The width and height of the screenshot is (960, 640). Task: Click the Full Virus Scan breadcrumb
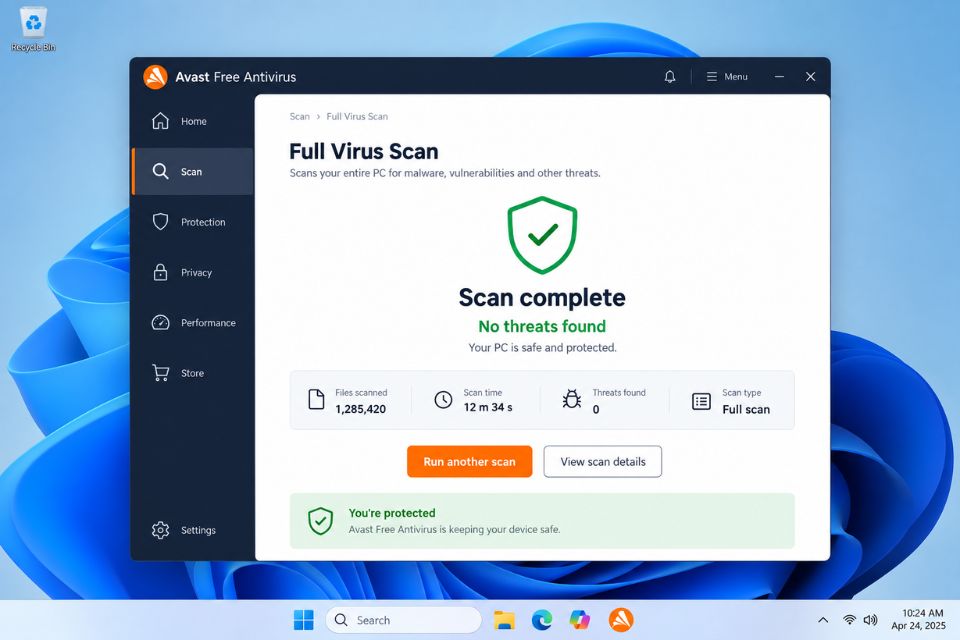tap(357, 116)
